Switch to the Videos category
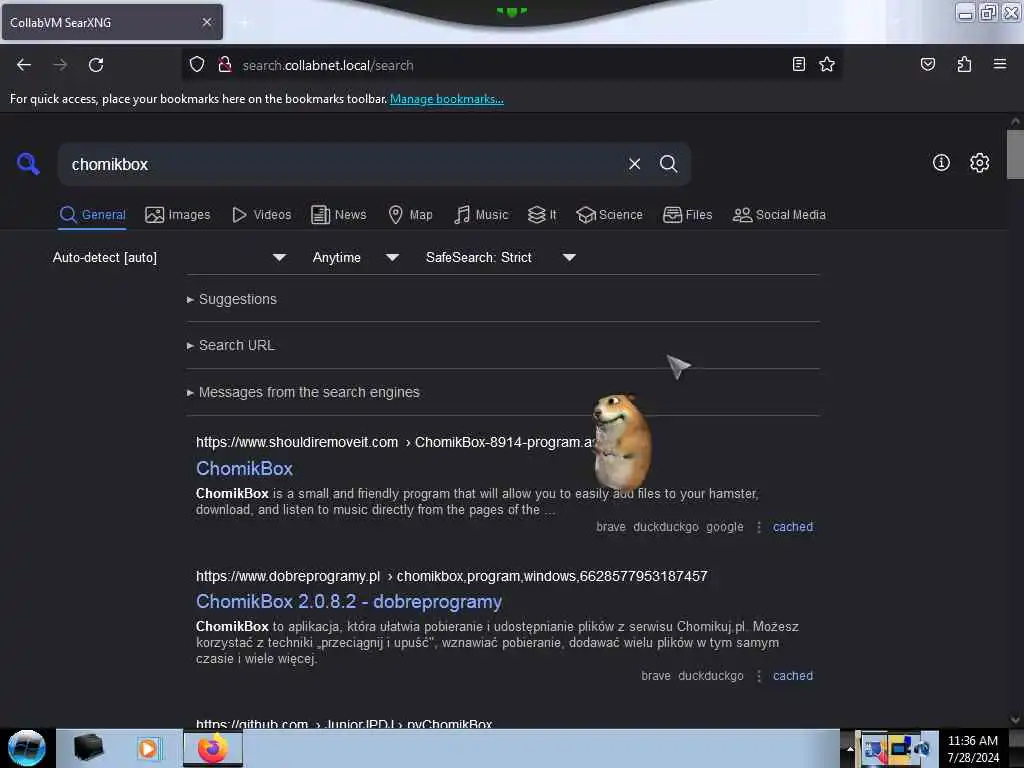Viewport: 1024px width, 768px height. point(261,215)
